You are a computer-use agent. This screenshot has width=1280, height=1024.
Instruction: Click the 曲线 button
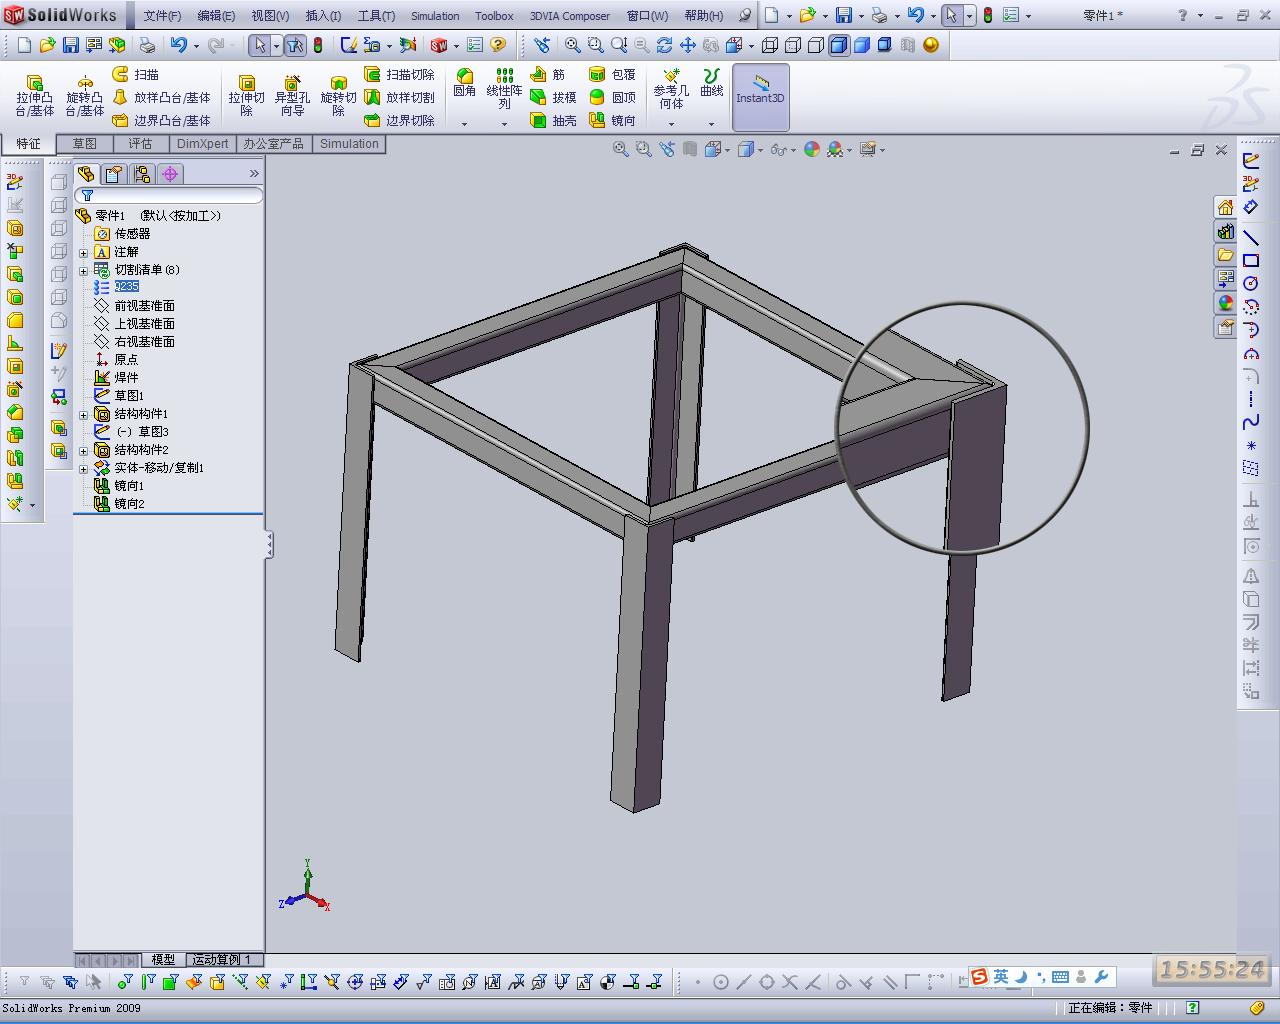[711, 83]
